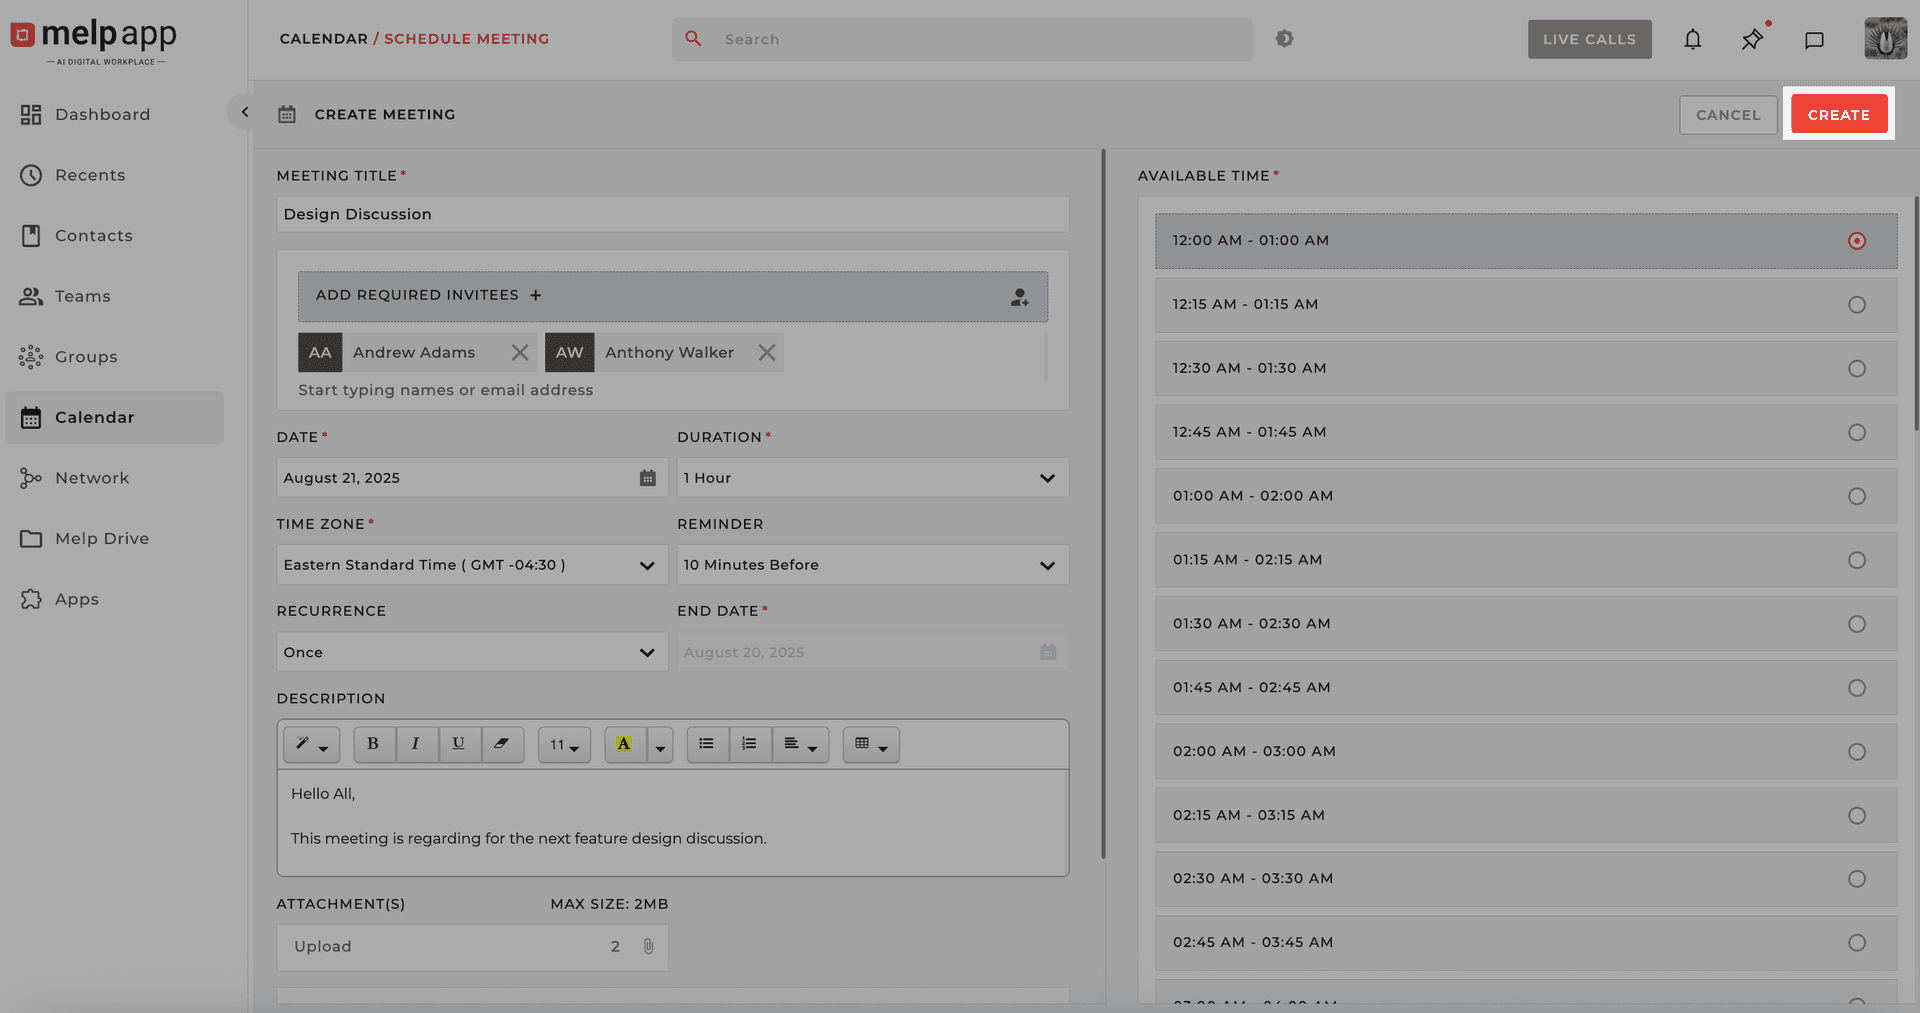Apply Italic formatting to description text
Screen dimensions: 1920x1013
pos(417,744)
